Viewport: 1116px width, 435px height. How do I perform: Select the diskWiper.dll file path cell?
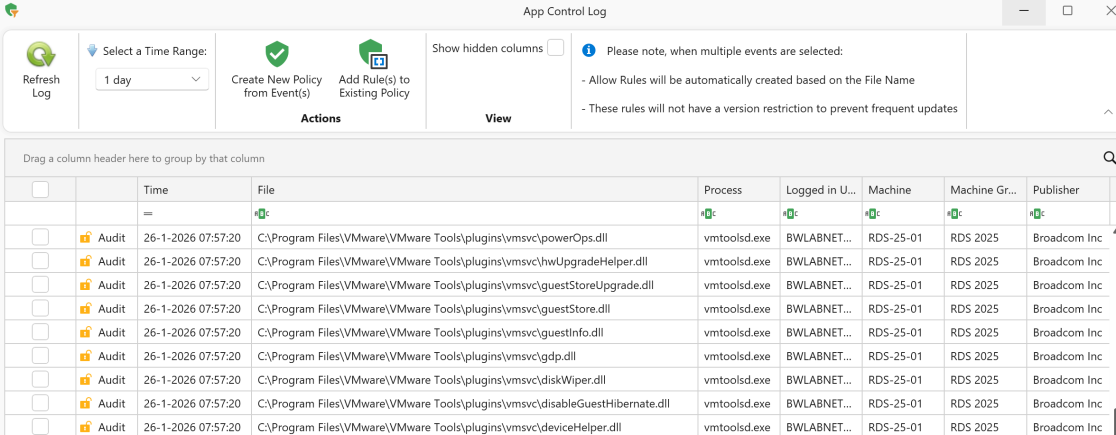point(475,379)
